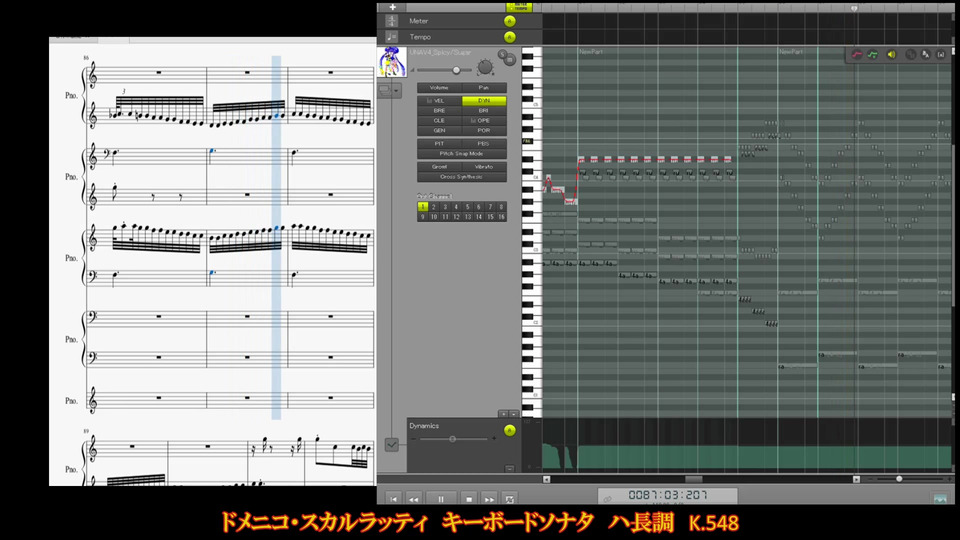The height and width of the screenshot is (540, 960).
Task: Select output channel 16
Action: [501, 217]
